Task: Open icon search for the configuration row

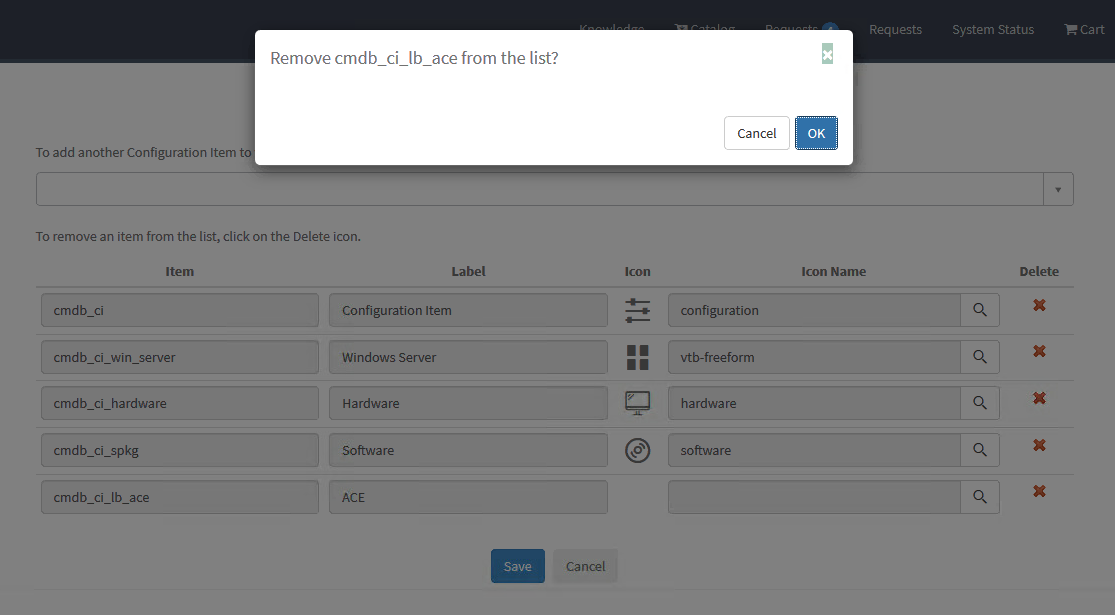Action: (980, 309)
